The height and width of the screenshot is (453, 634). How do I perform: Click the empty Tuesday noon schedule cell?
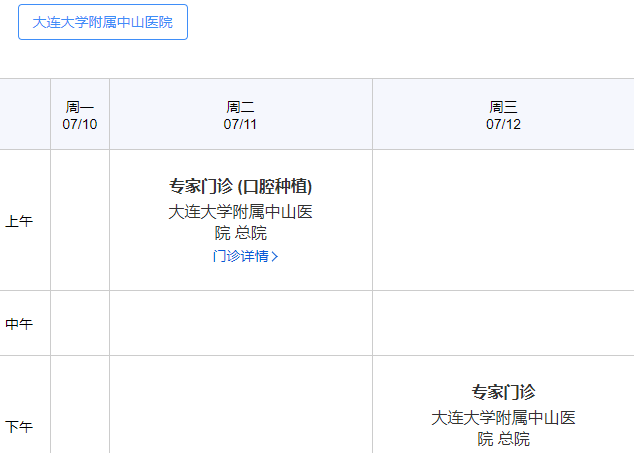(241, 324)
